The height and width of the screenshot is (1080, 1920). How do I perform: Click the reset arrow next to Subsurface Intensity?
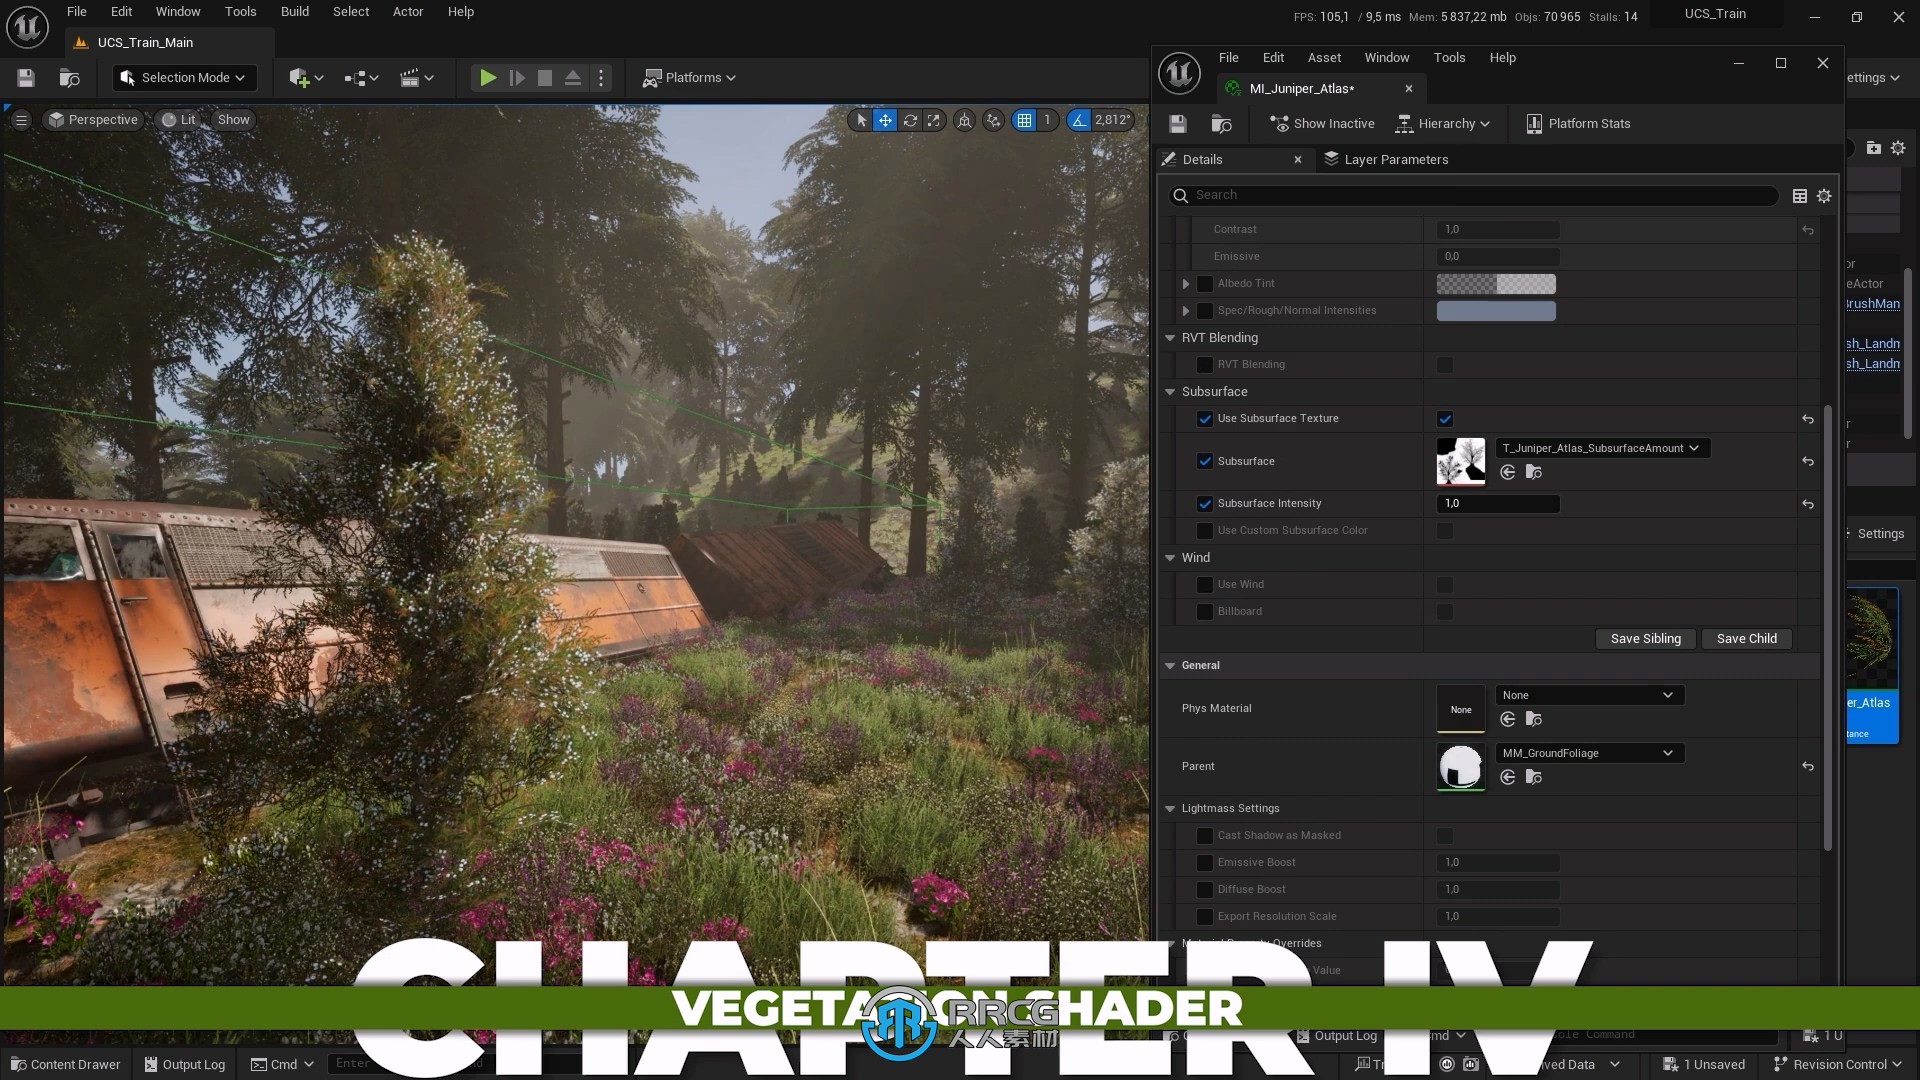click(1809, 504)
